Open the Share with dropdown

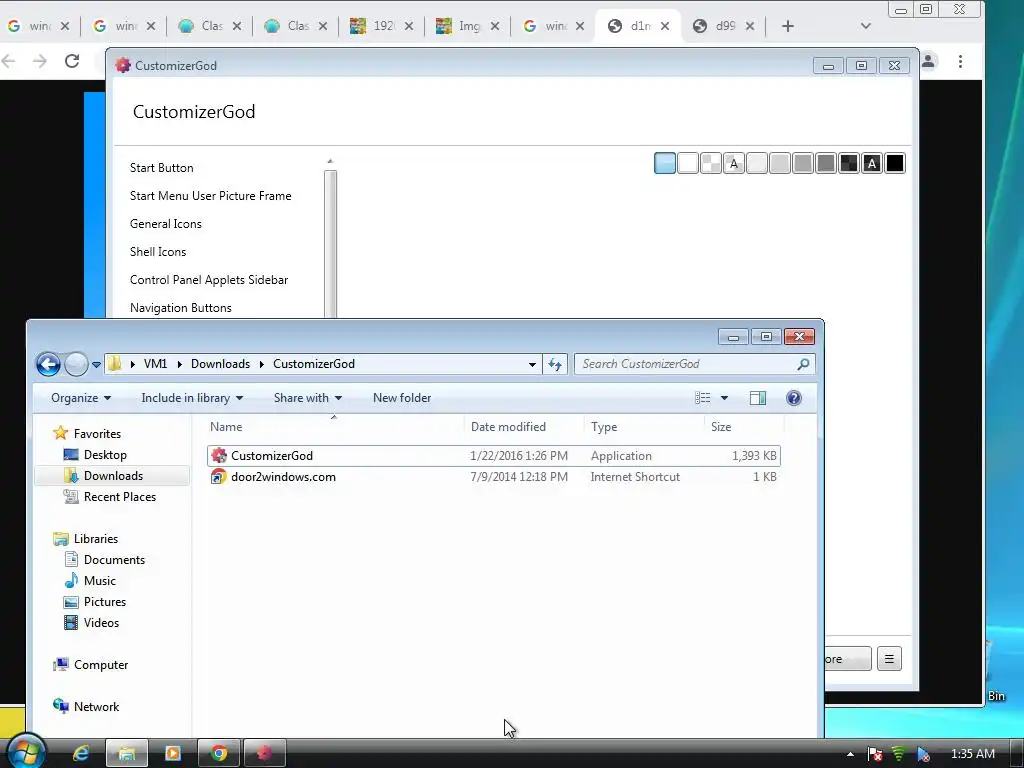point(308,398)
